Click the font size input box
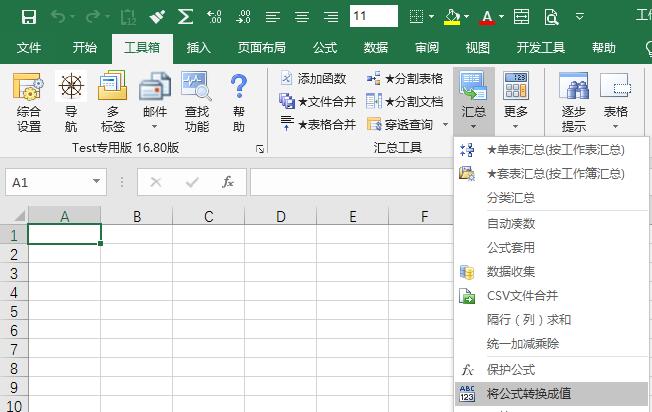This screenshot has width=652, height=412. pos(374,16)
